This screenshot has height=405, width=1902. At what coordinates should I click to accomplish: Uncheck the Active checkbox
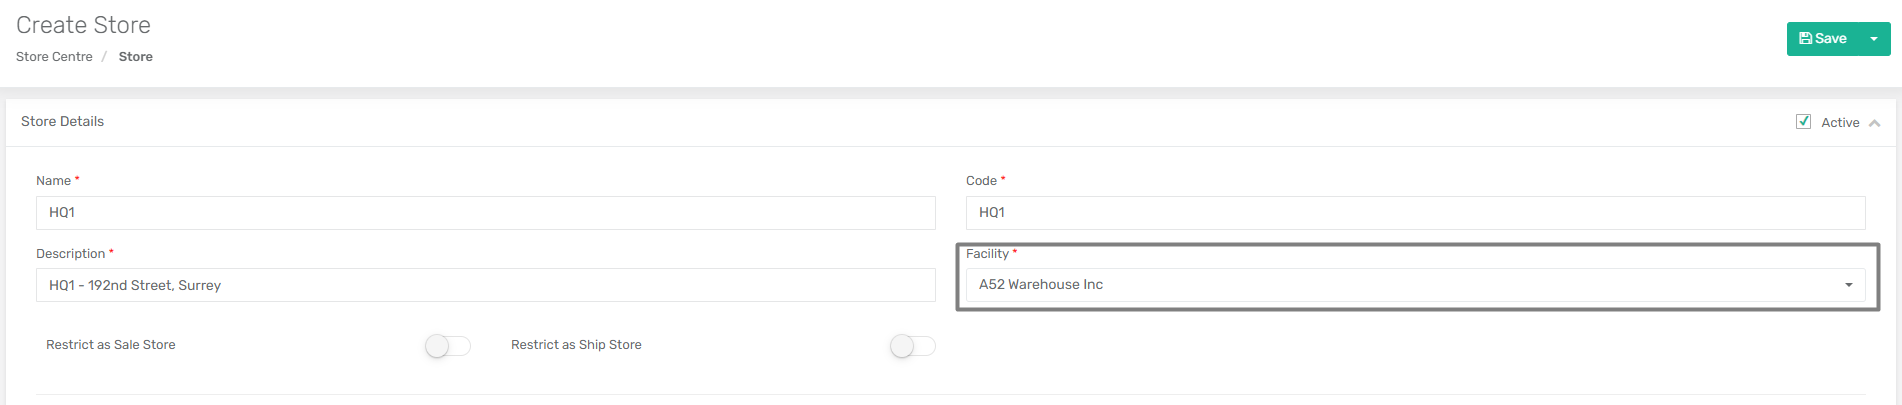coord(1803,122)
